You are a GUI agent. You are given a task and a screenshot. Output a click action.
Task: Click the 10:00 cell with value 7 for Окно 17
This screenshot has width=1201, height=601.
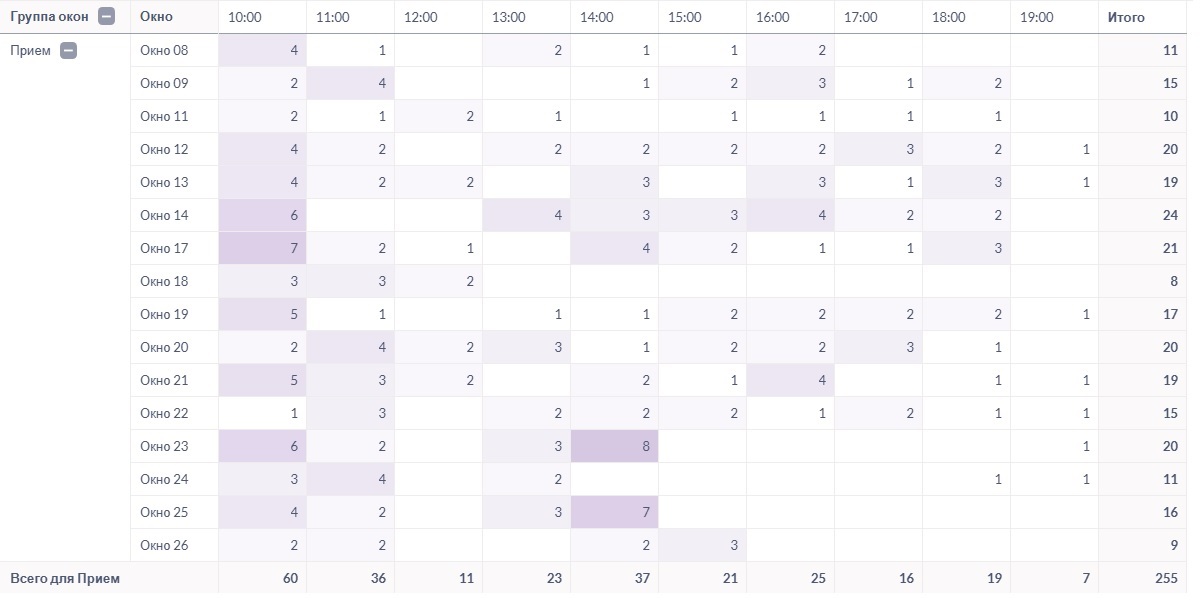[262, 248]
